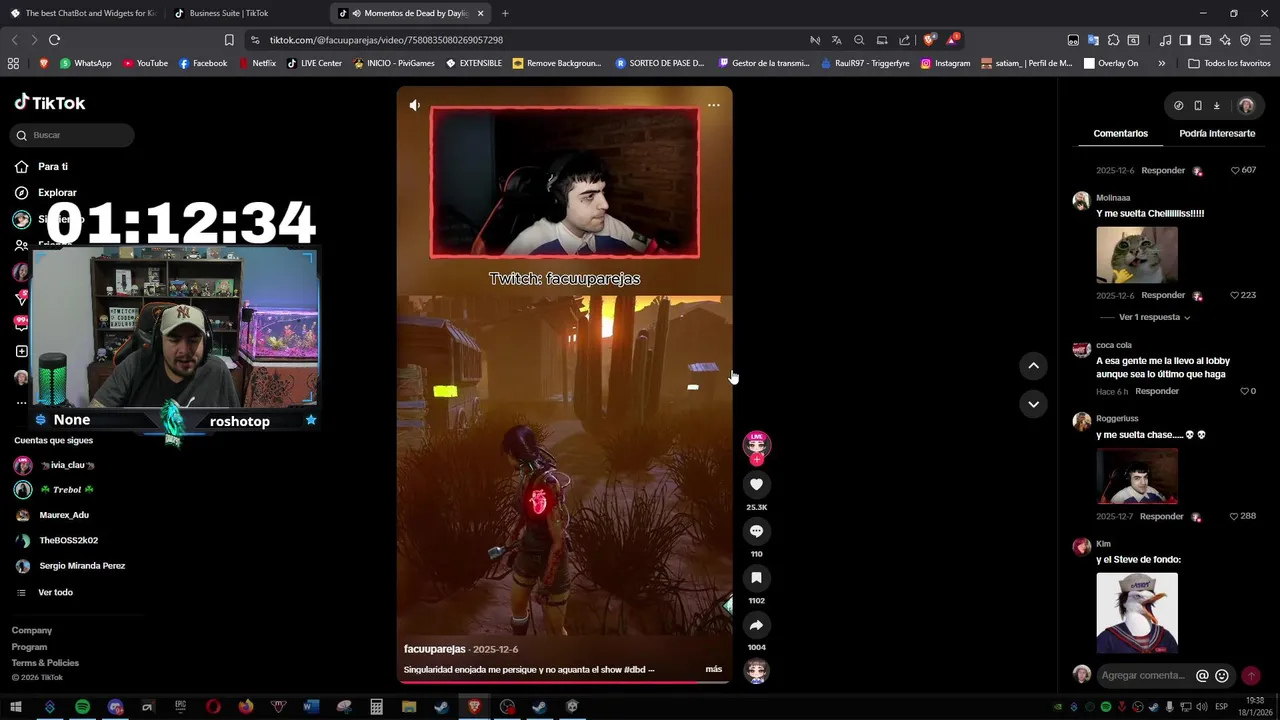This screenshot has height=720, width=1280.
Task: Open the Brave Wallet icon
Action: click(x=1205, y=40)
